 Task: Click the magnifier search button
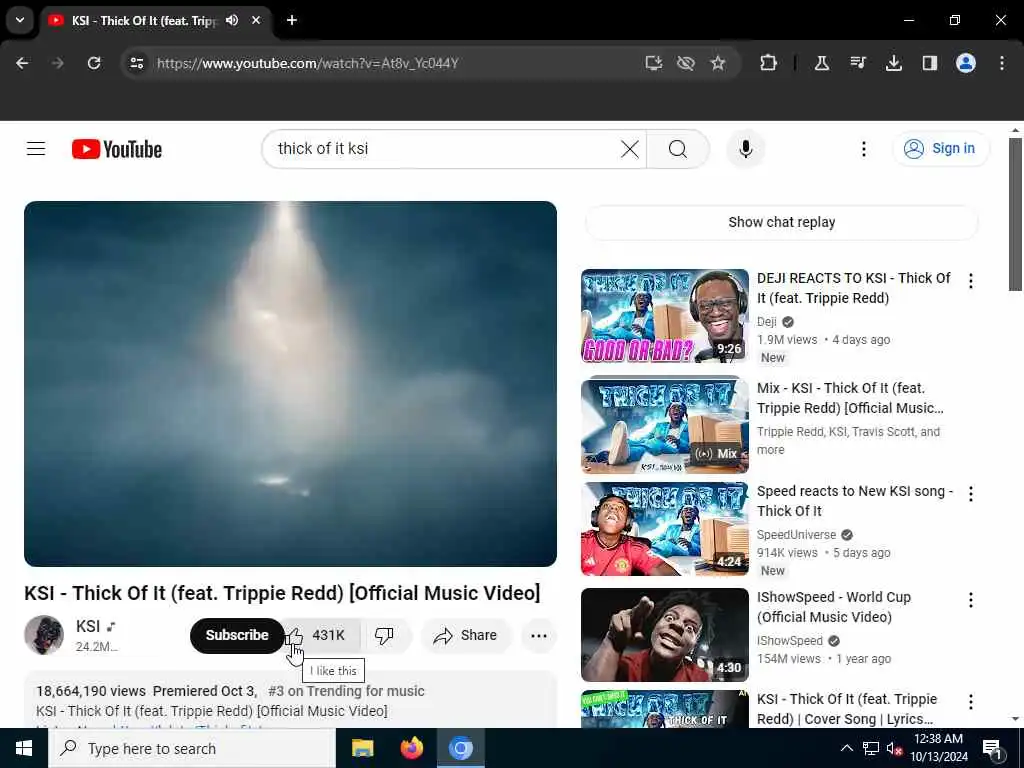coord(678,149)
